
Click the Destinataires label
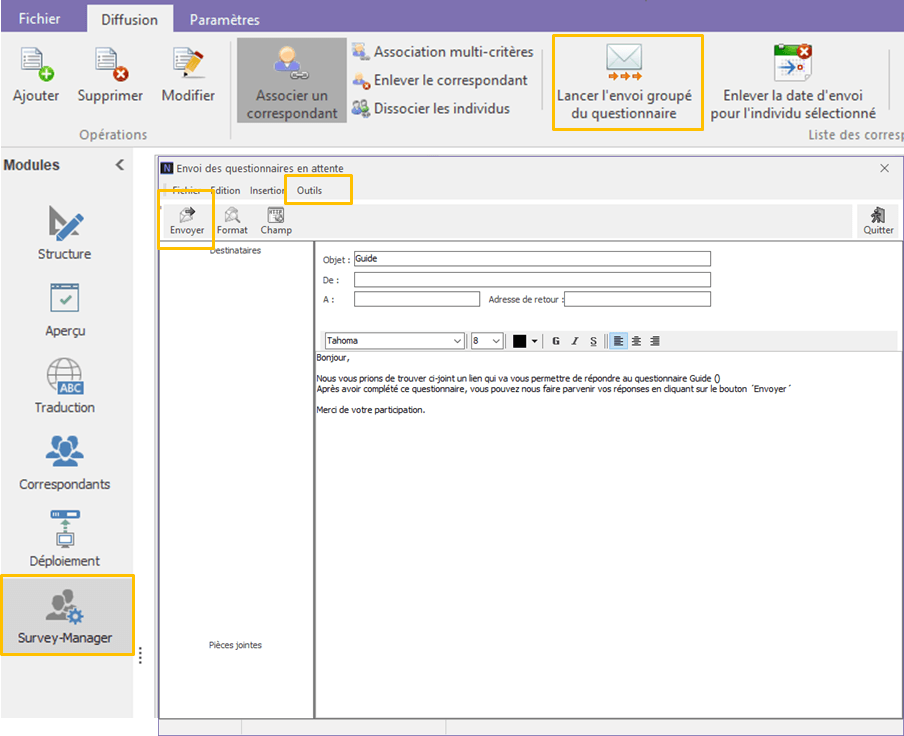pyautogui.click(x=235, y=250)
